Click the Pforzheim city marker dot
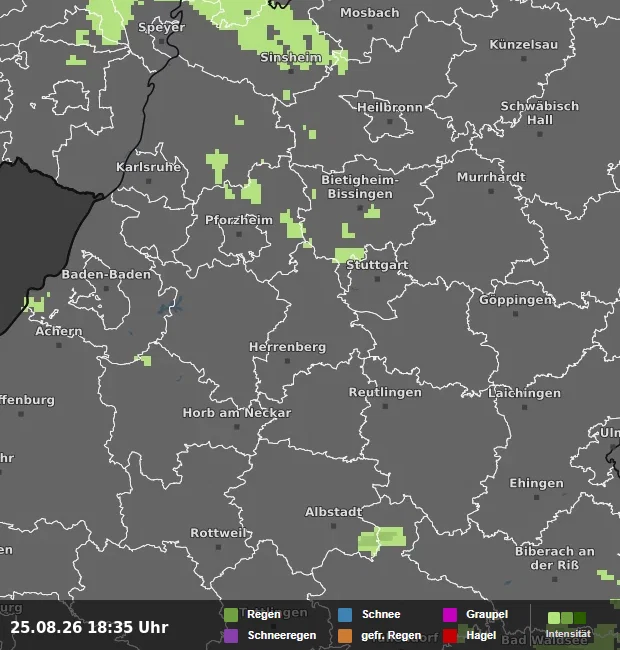This screenshot has width=620, height=650. click(x=239, y=235)
